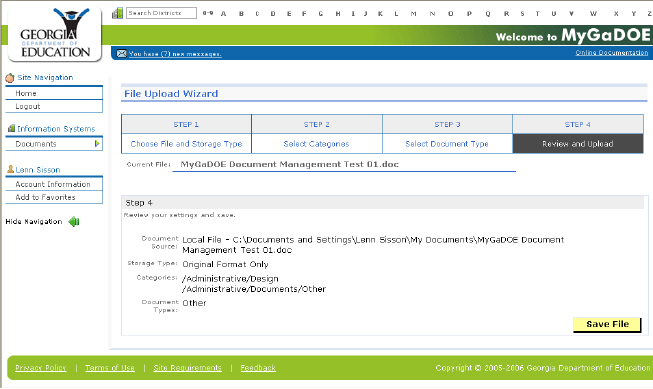Filter districts by 0-9

208,13
